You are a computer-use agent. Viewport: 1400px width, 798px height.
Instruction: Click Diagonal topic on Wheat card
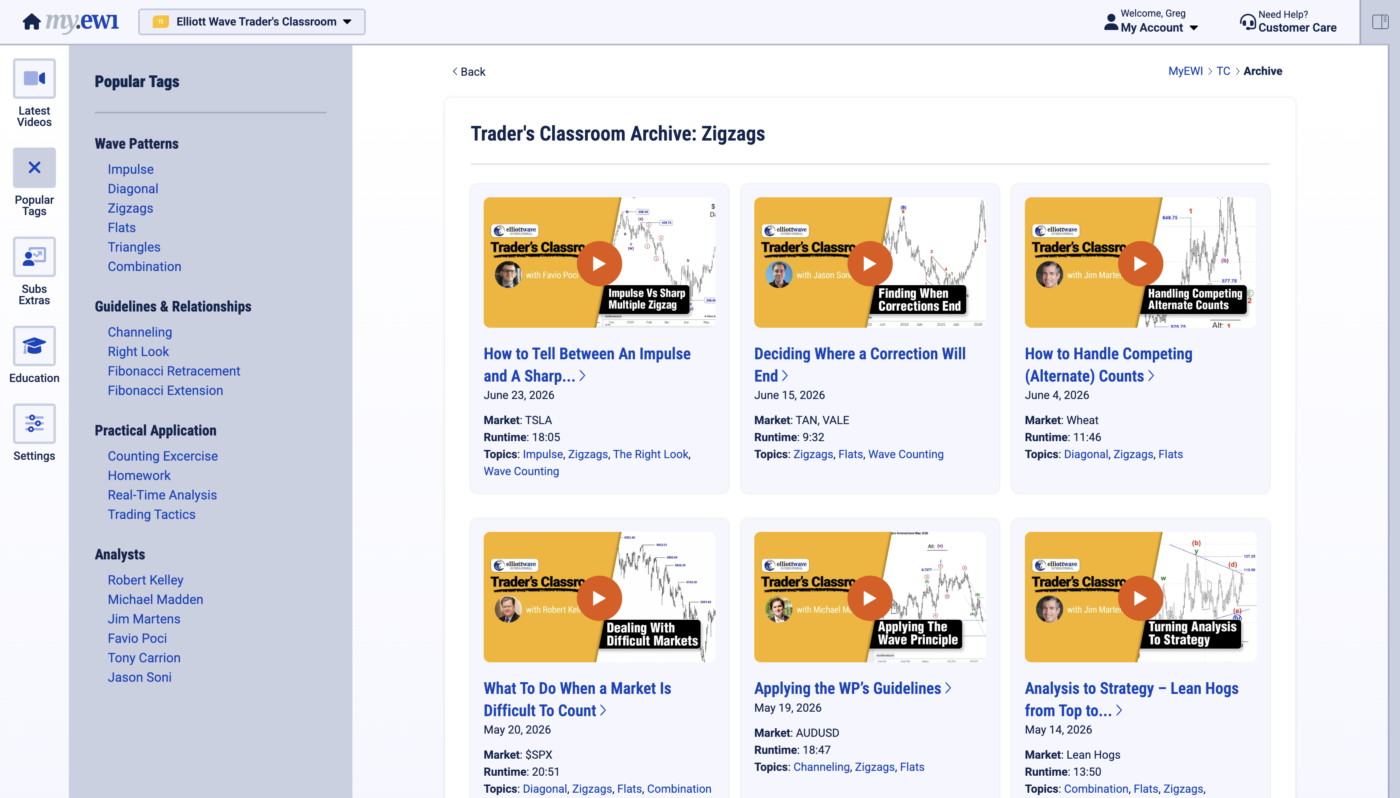1086,454
